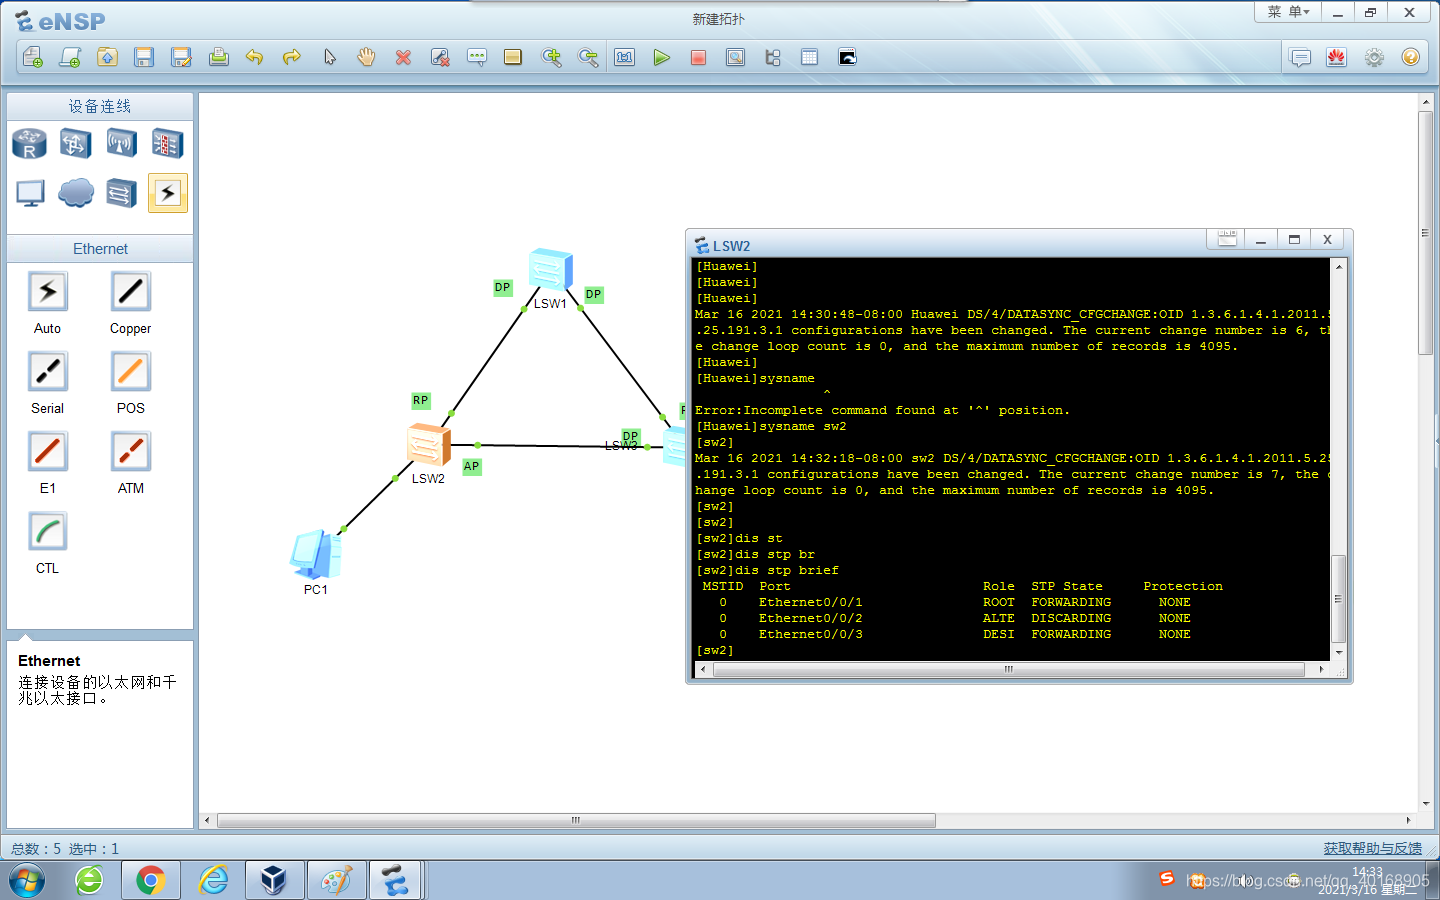This screenshot has width=1440, height=900.
Task: Zoom out of the topology canvas
Action: pos(588,57)
